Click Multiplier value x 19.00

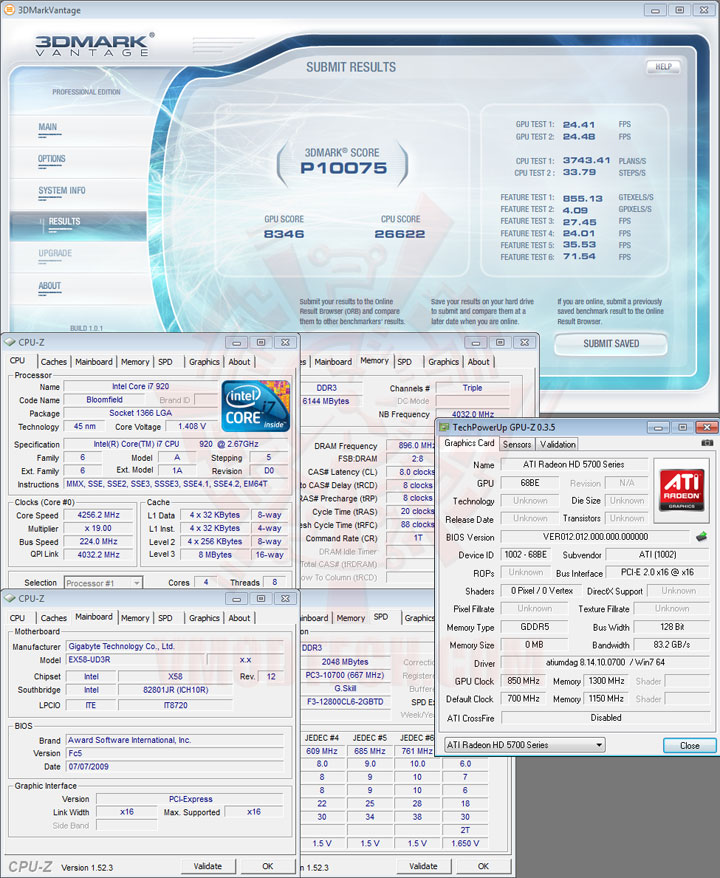click(99, 529)
